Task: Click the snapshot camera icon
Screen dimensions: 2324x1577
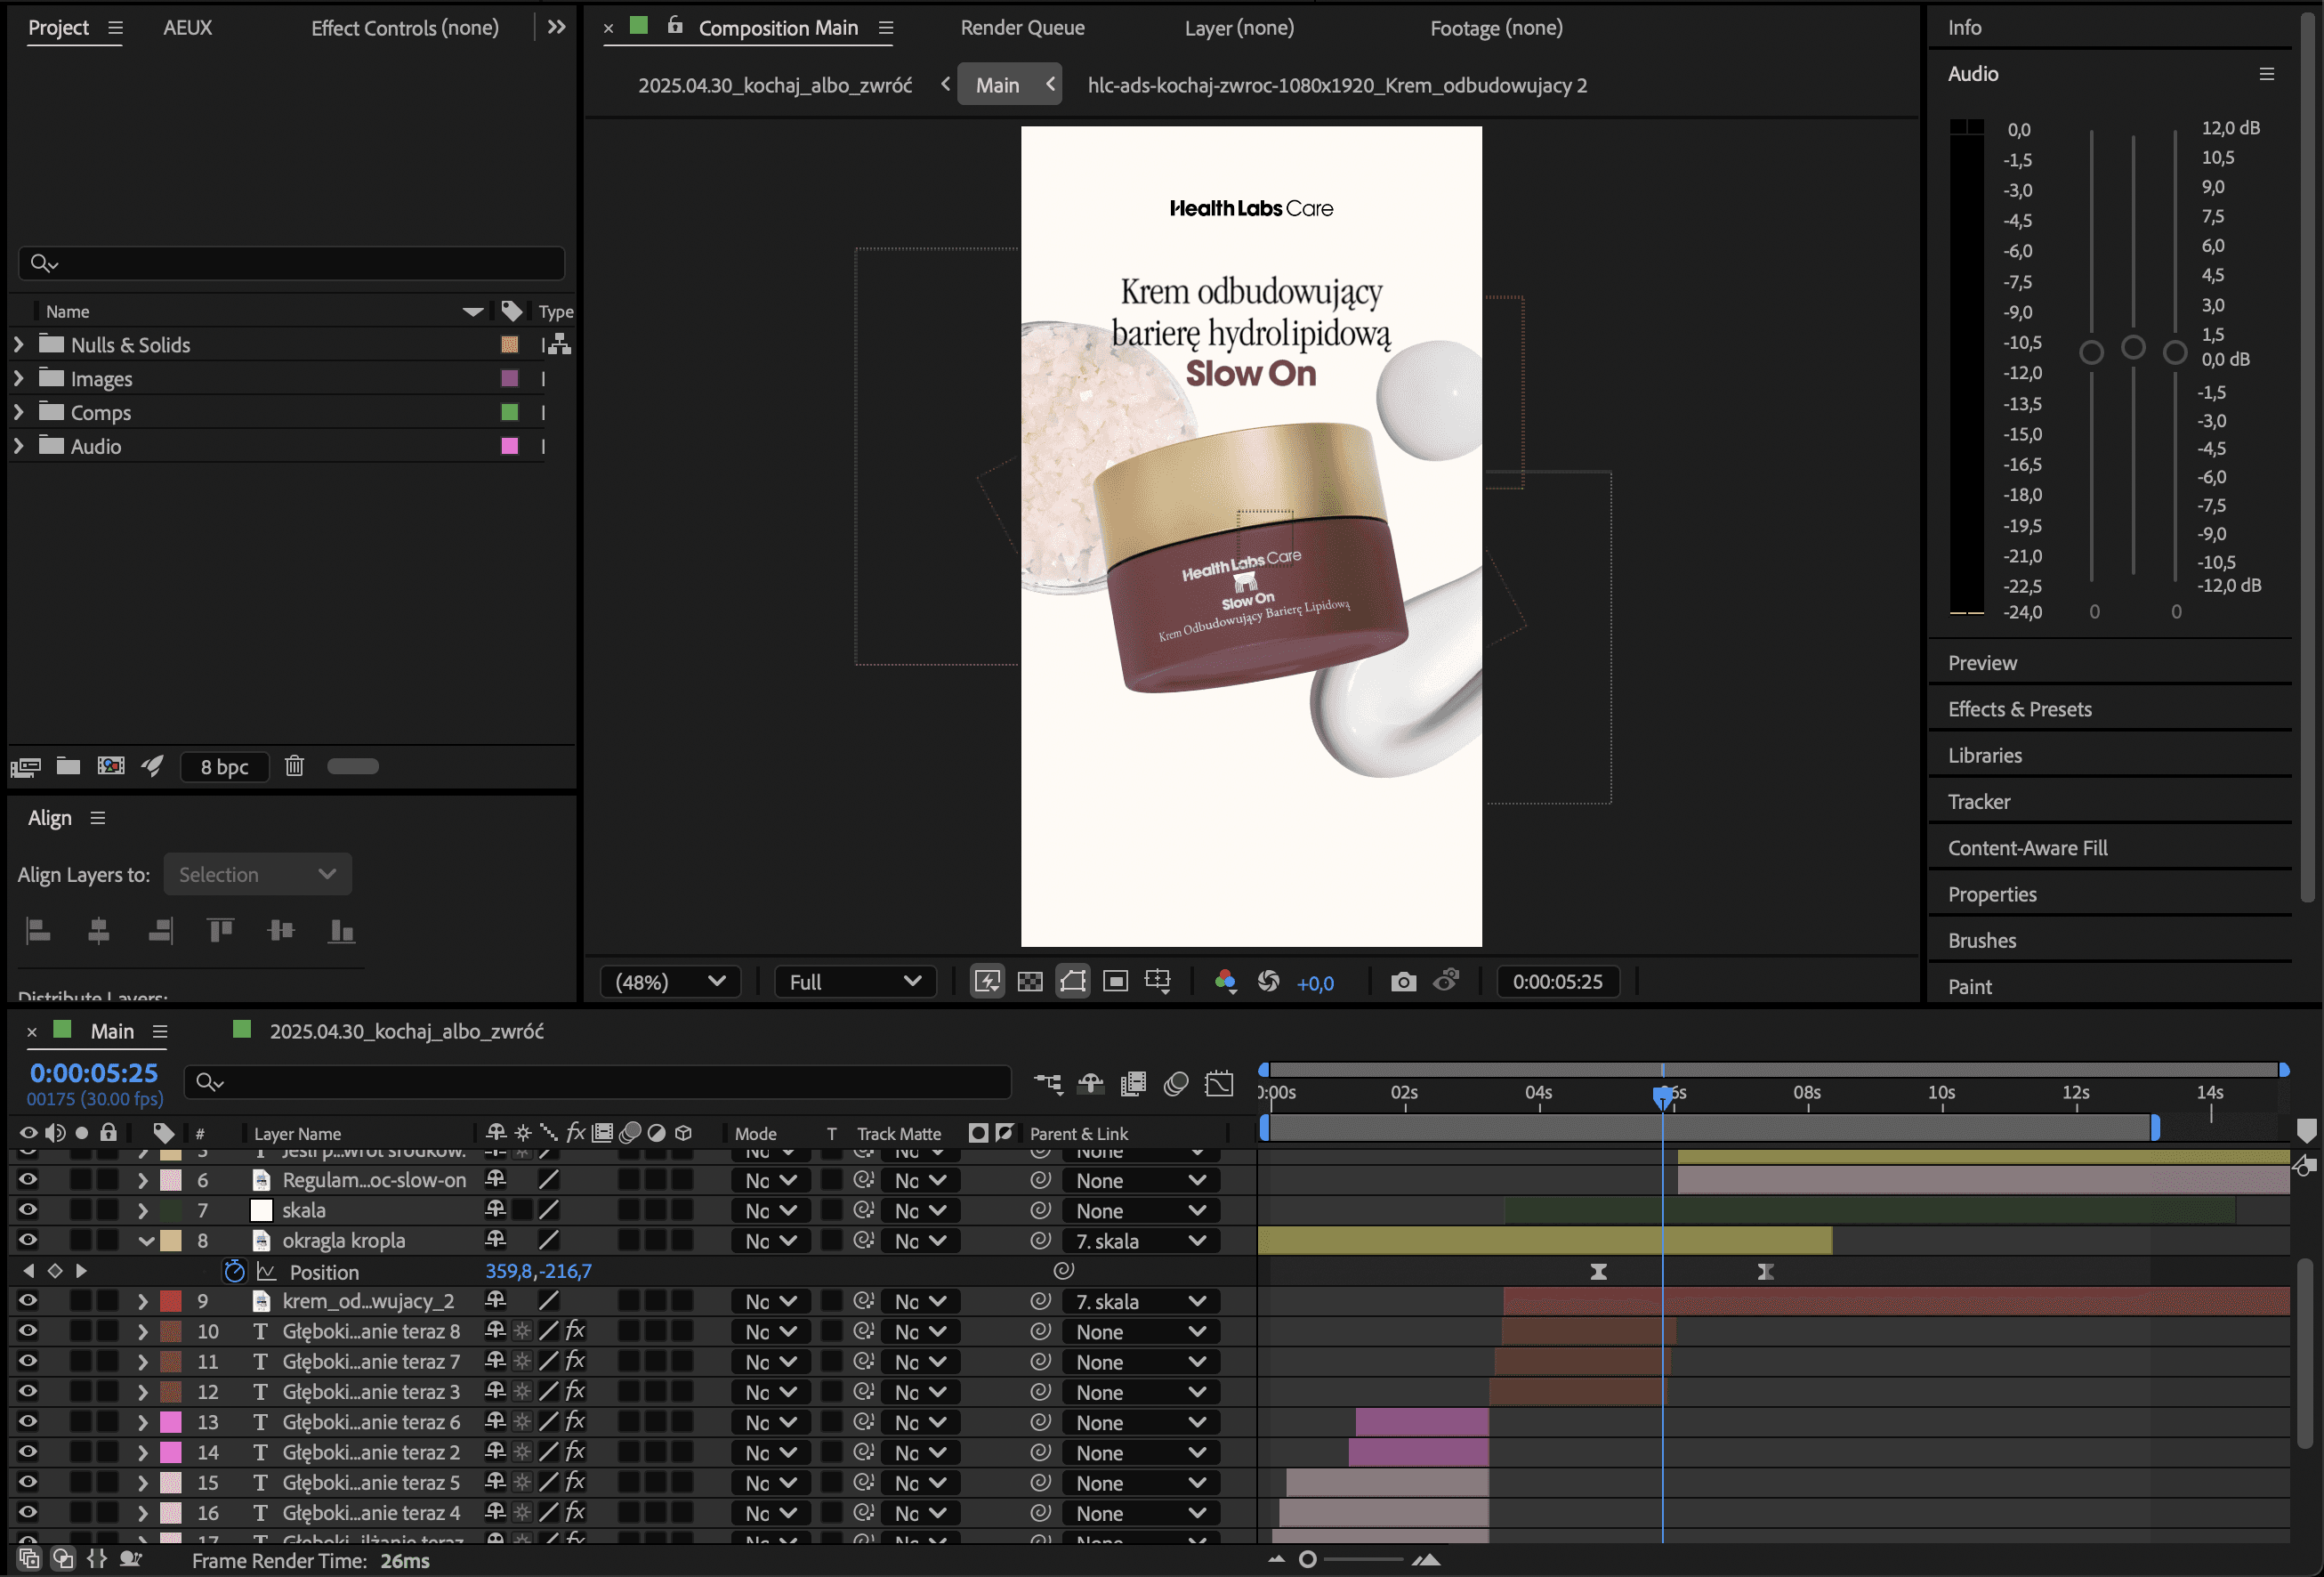Action: 1403,981
